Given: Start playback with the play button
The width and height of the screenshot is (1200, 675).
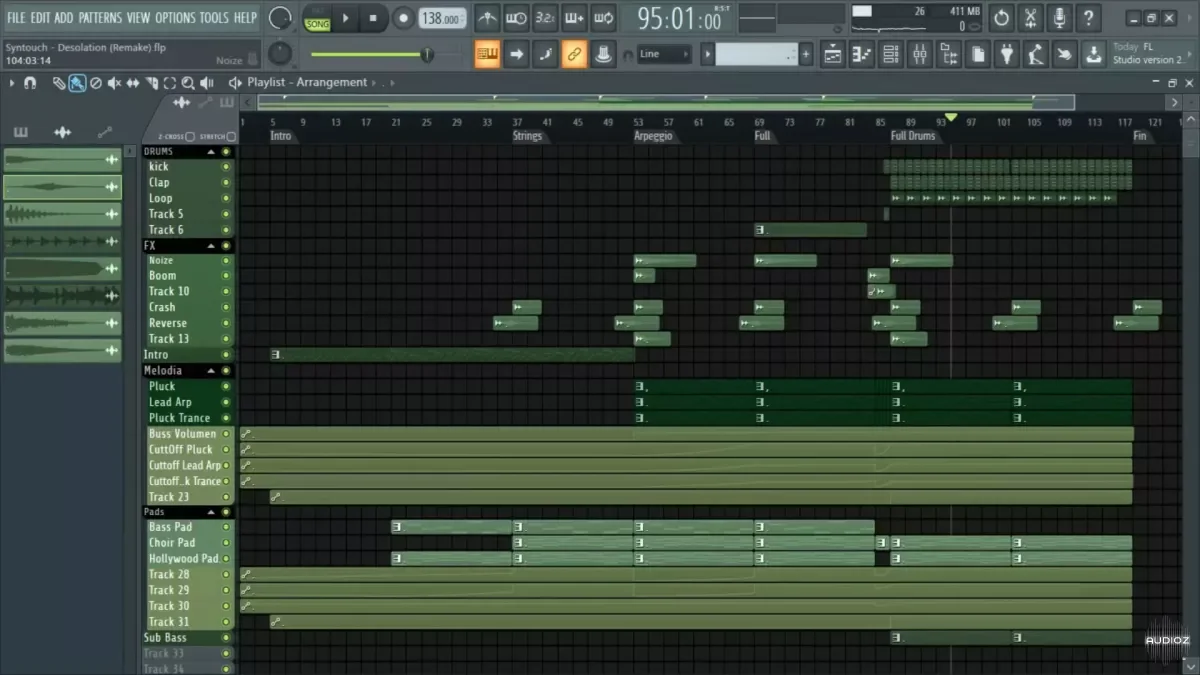Looking at the screenshot, I should (x=346, y=18).
